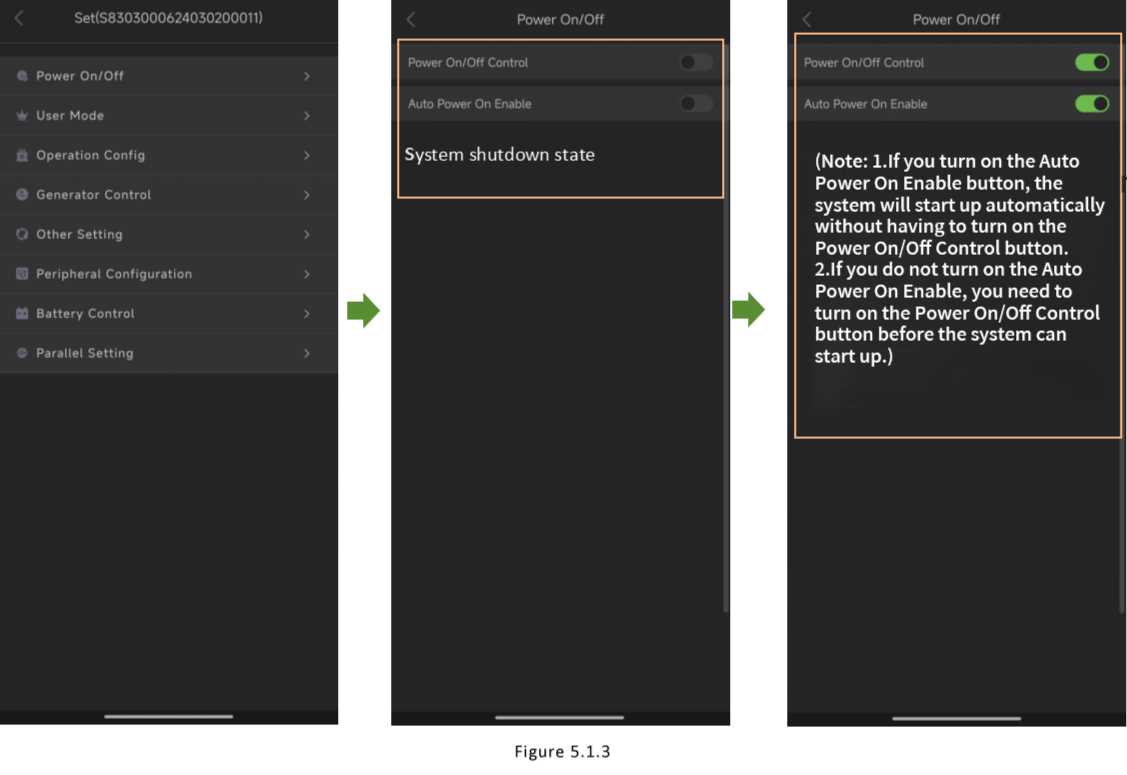Viewport: 1127px width, 775px height.
Task: Disable the green Power On/Off Control toggle
Action: click(1092, 62)
